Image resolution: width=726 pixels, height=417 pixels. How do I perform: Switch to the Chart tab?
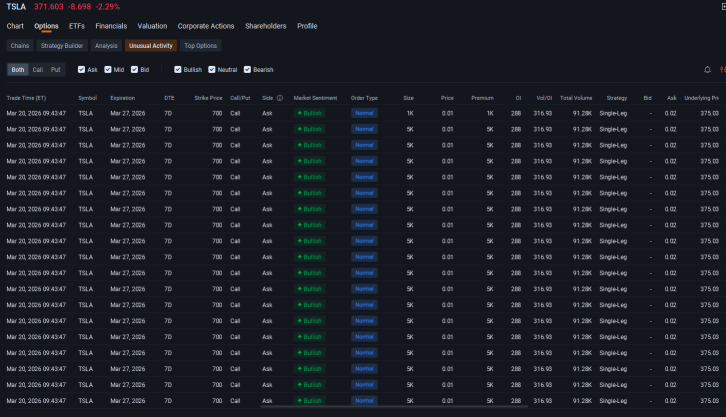15,26
